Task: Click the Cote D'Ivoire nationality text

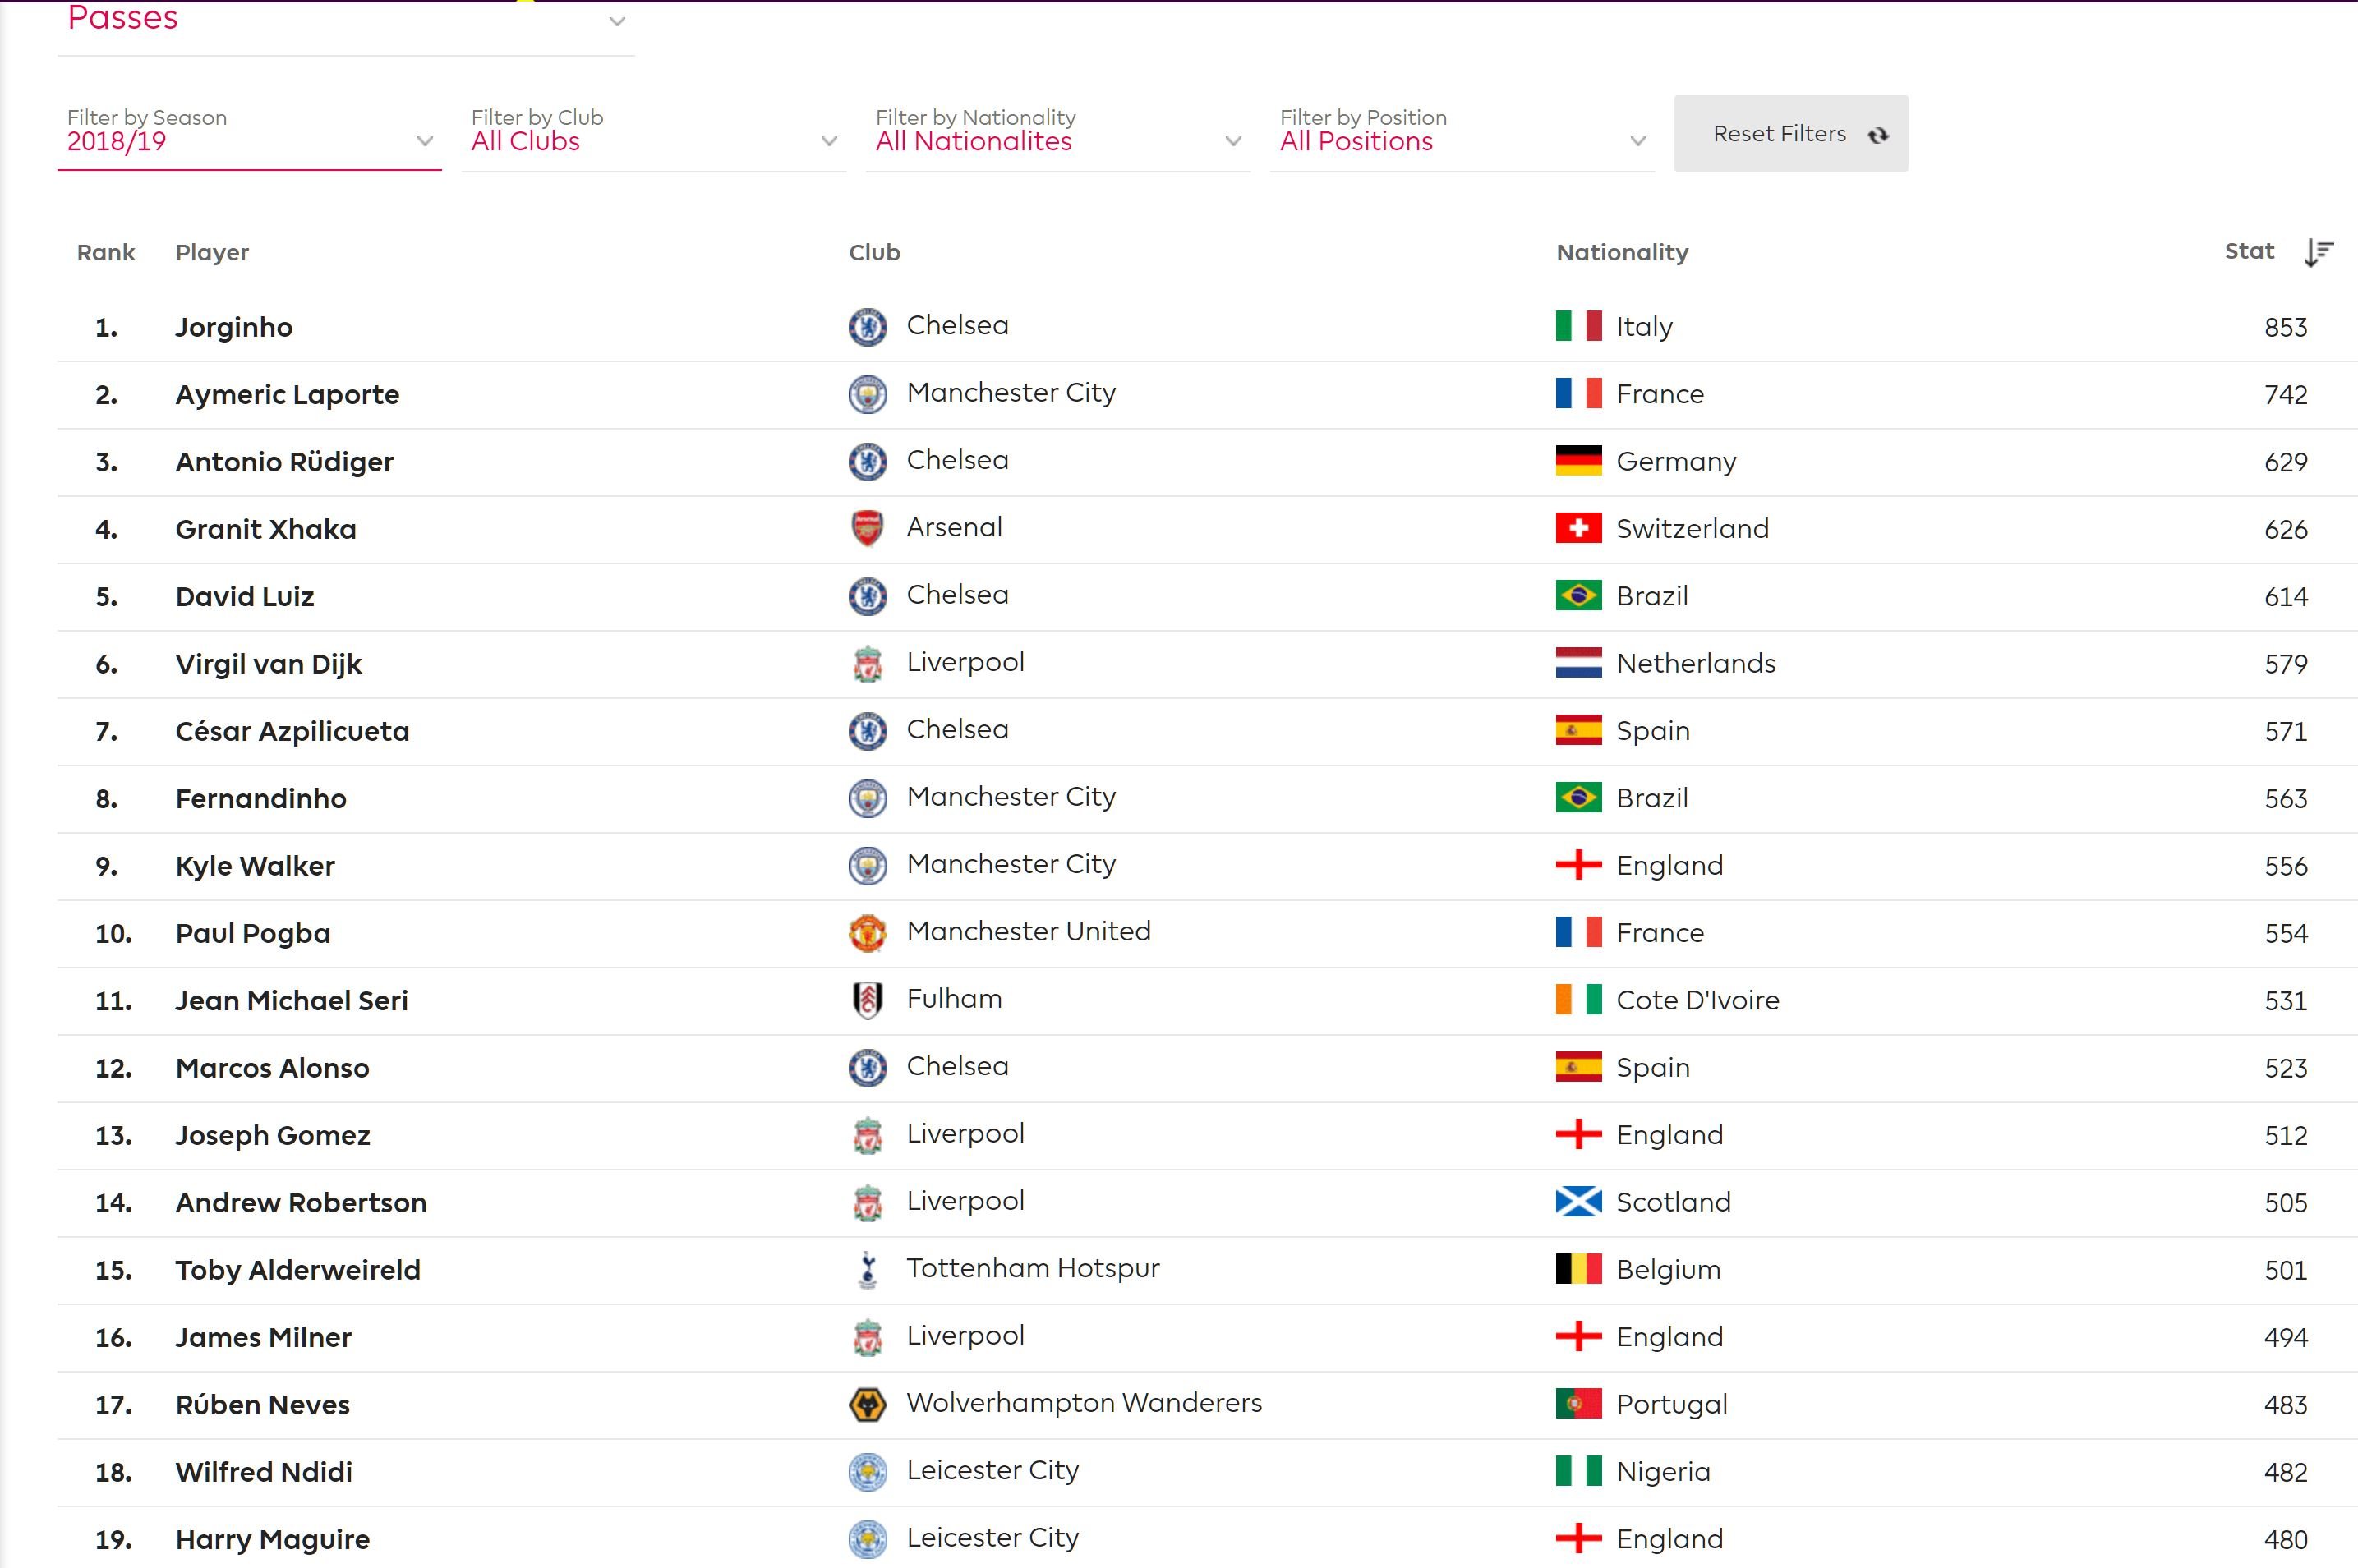Action: point(1698,1000)
